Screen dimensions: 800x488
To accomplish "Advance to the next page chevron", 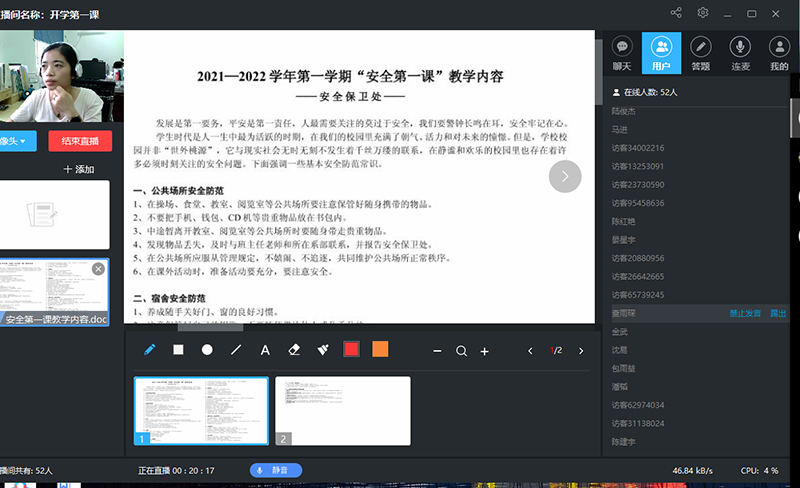I will pyautogui.click(x=581, y=351).
